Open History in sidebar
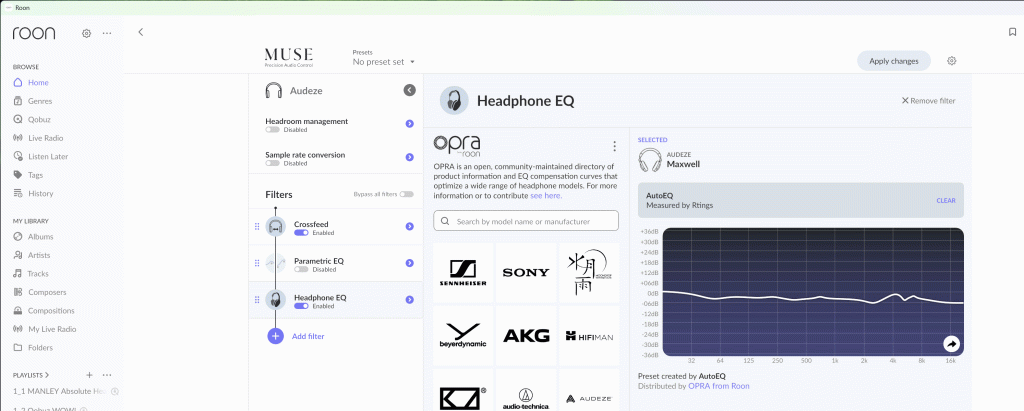 click(x=40, y=193)
